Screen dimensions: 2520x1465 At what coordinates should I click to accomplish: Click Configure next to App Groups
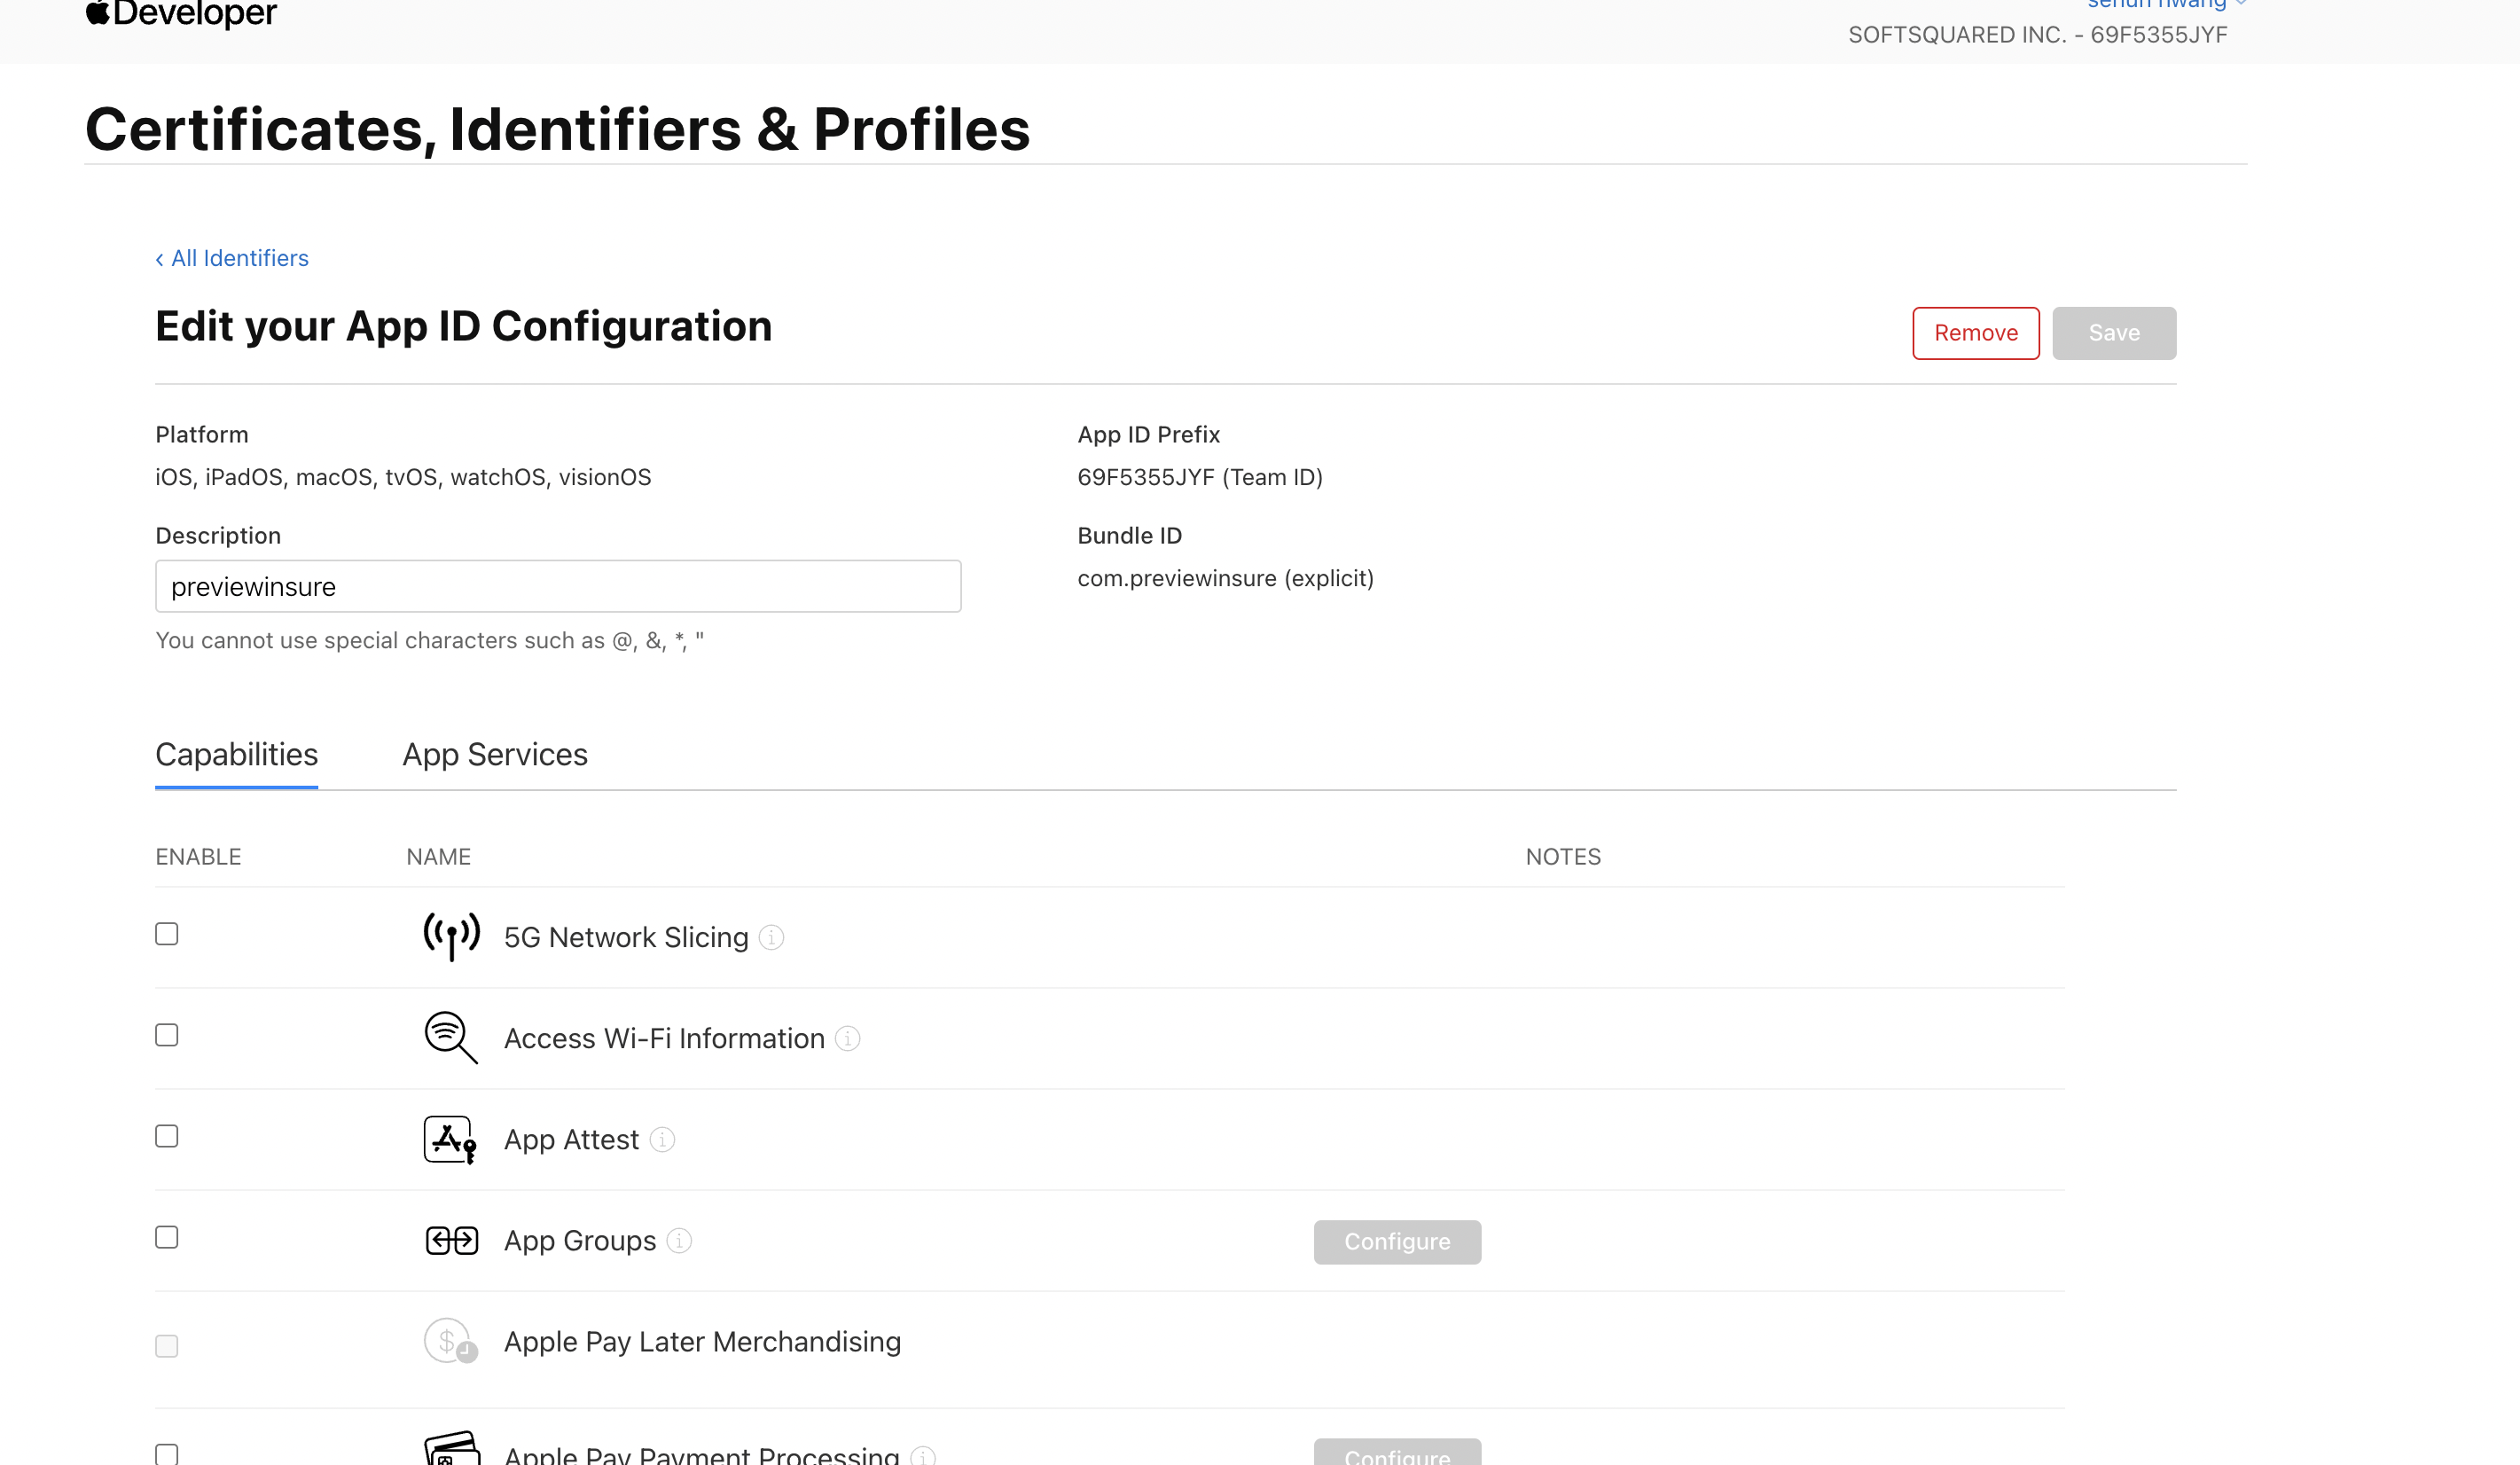1397,1241
